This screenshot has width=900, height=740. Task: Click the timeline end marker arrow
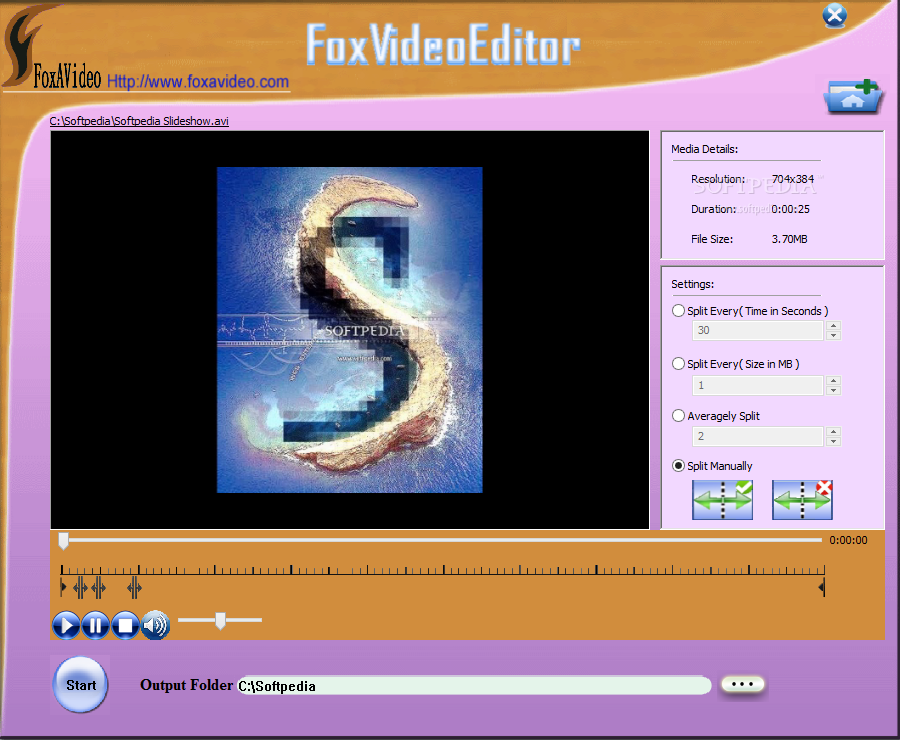[822, 587]
